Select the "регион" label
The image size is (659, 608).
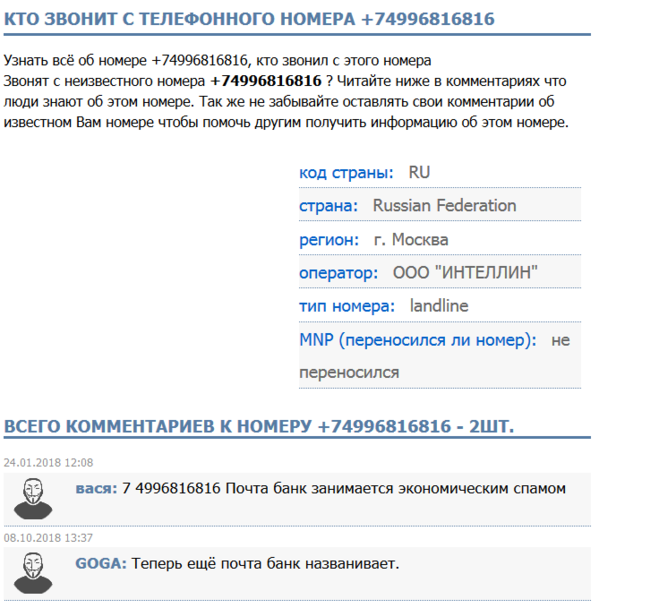[x=328, y=240]
